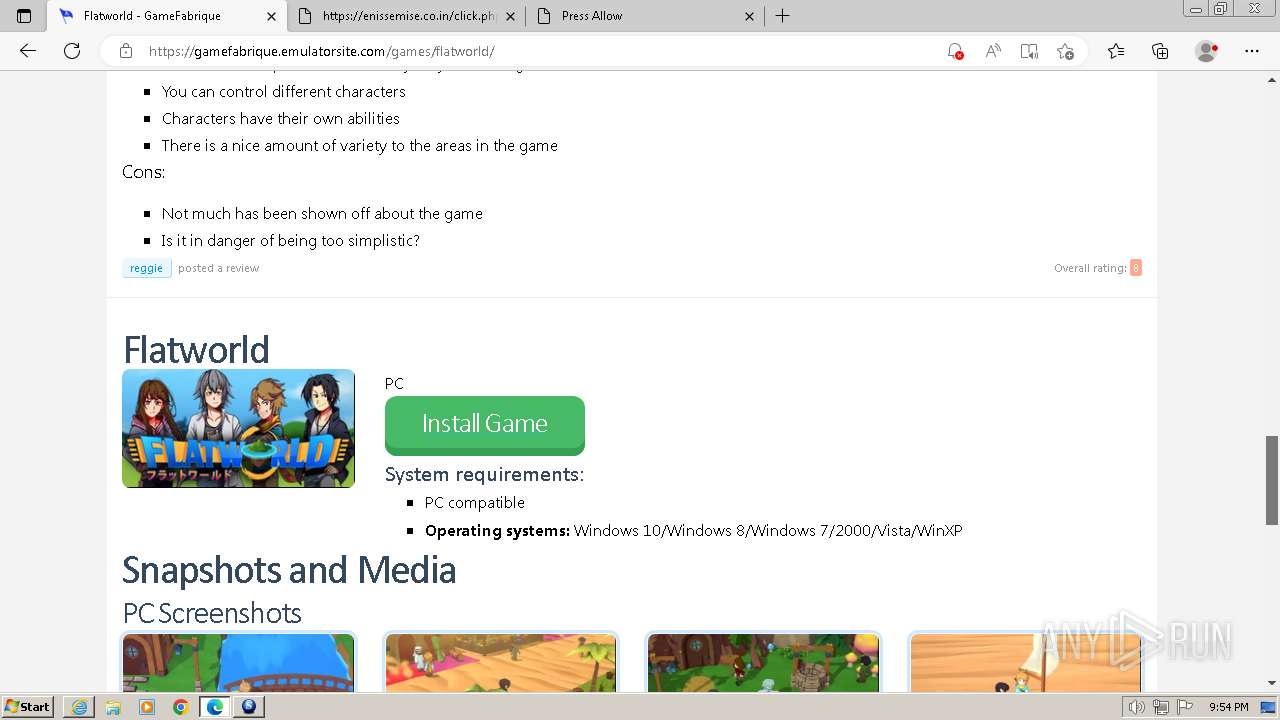Launch Chrome from the taskbar

(181, 707)
